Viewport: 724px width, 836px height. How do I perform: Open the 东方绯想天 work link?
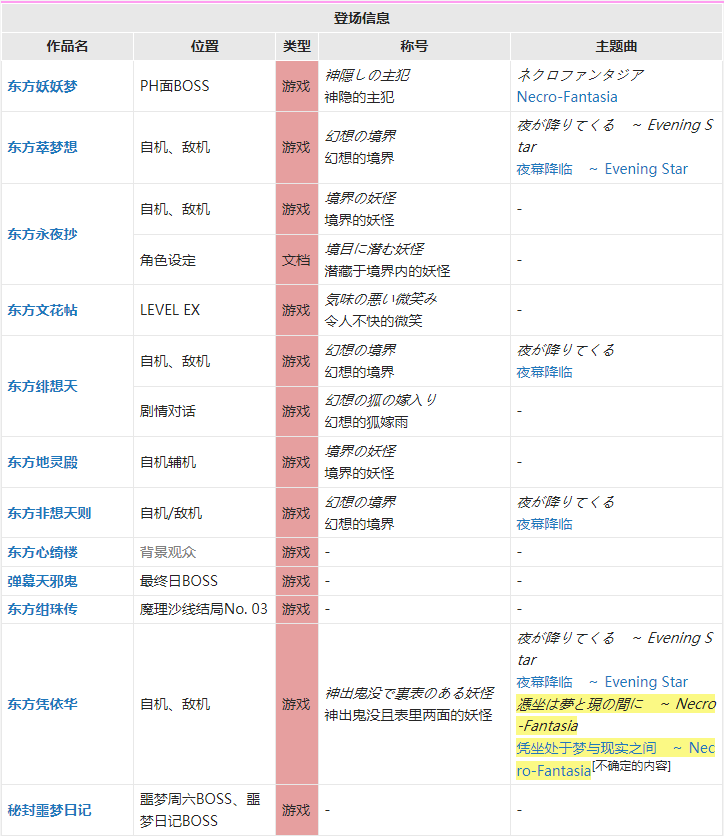click(42, 386)
